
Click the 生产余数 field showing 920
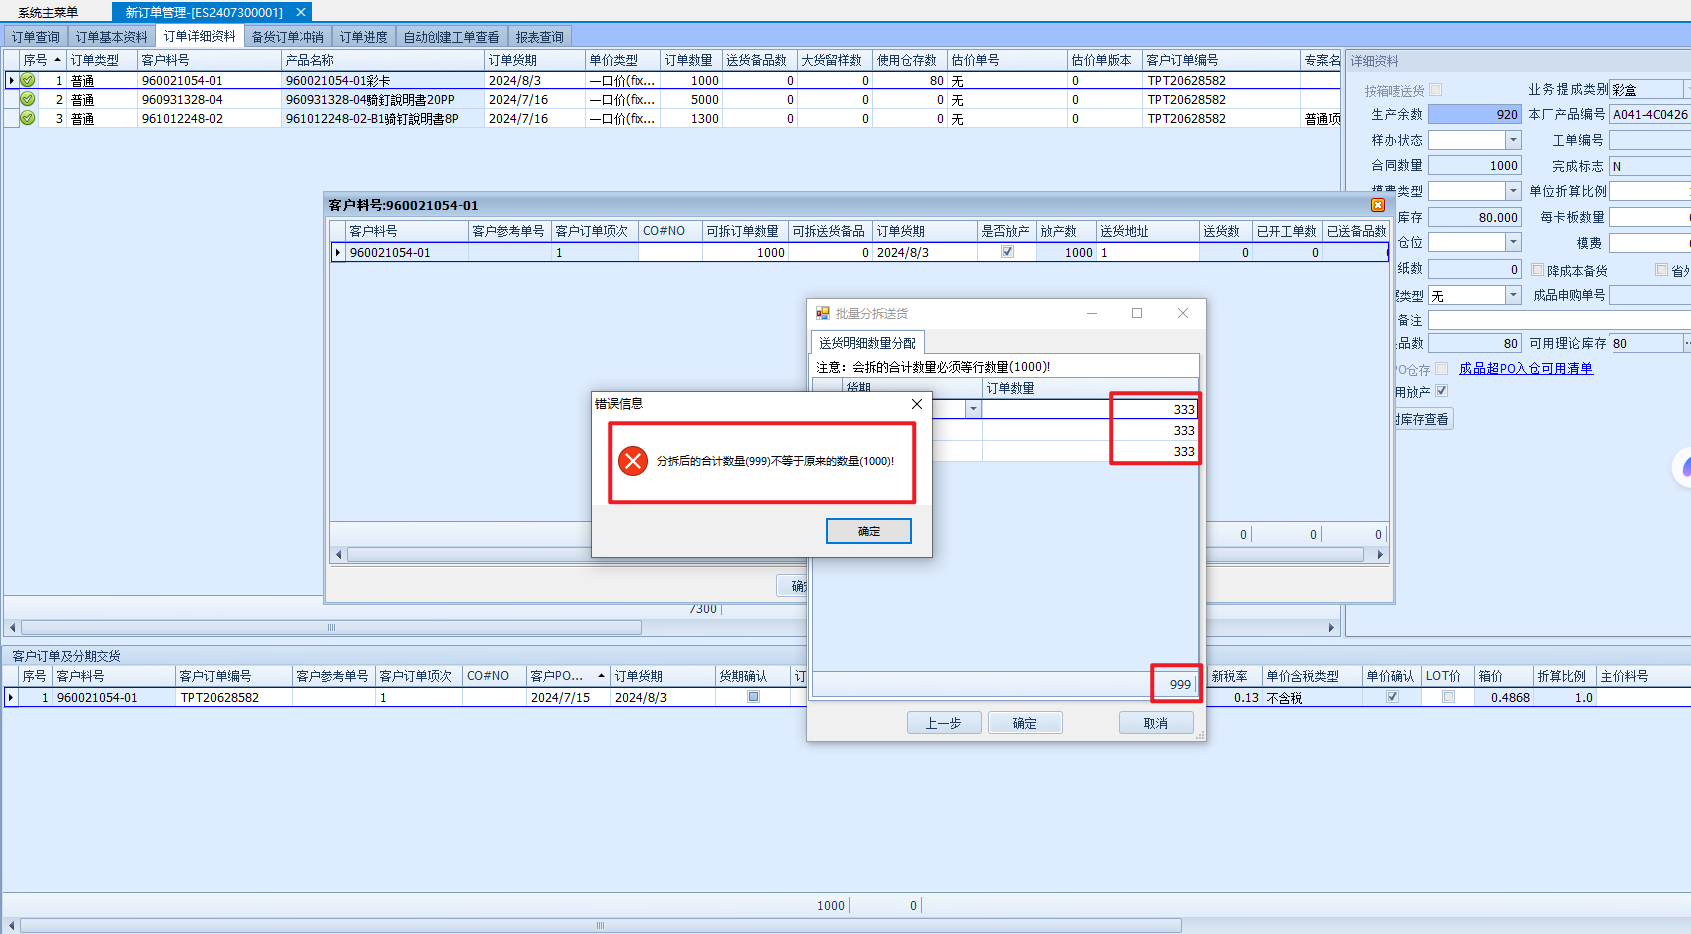pos(1474,114)
